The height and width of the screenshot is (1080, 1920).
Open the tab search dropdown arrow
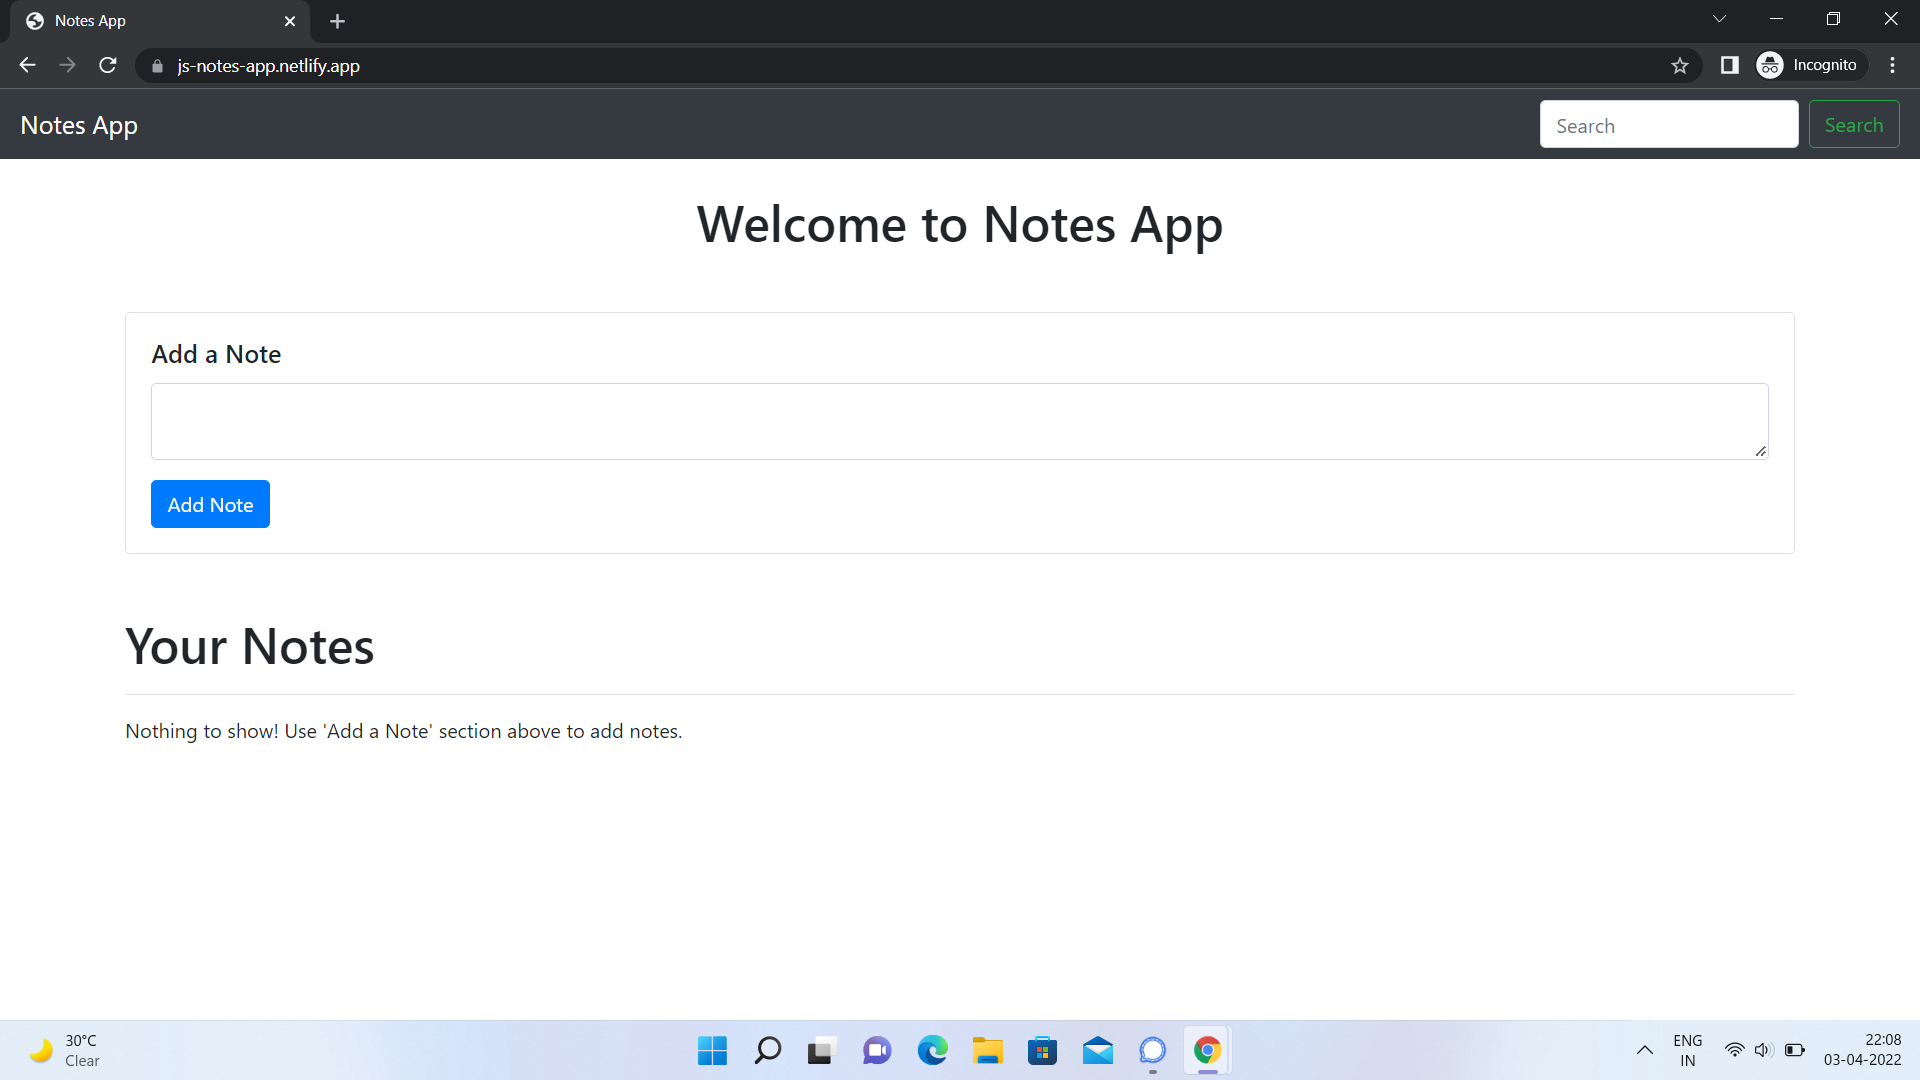1719,19
